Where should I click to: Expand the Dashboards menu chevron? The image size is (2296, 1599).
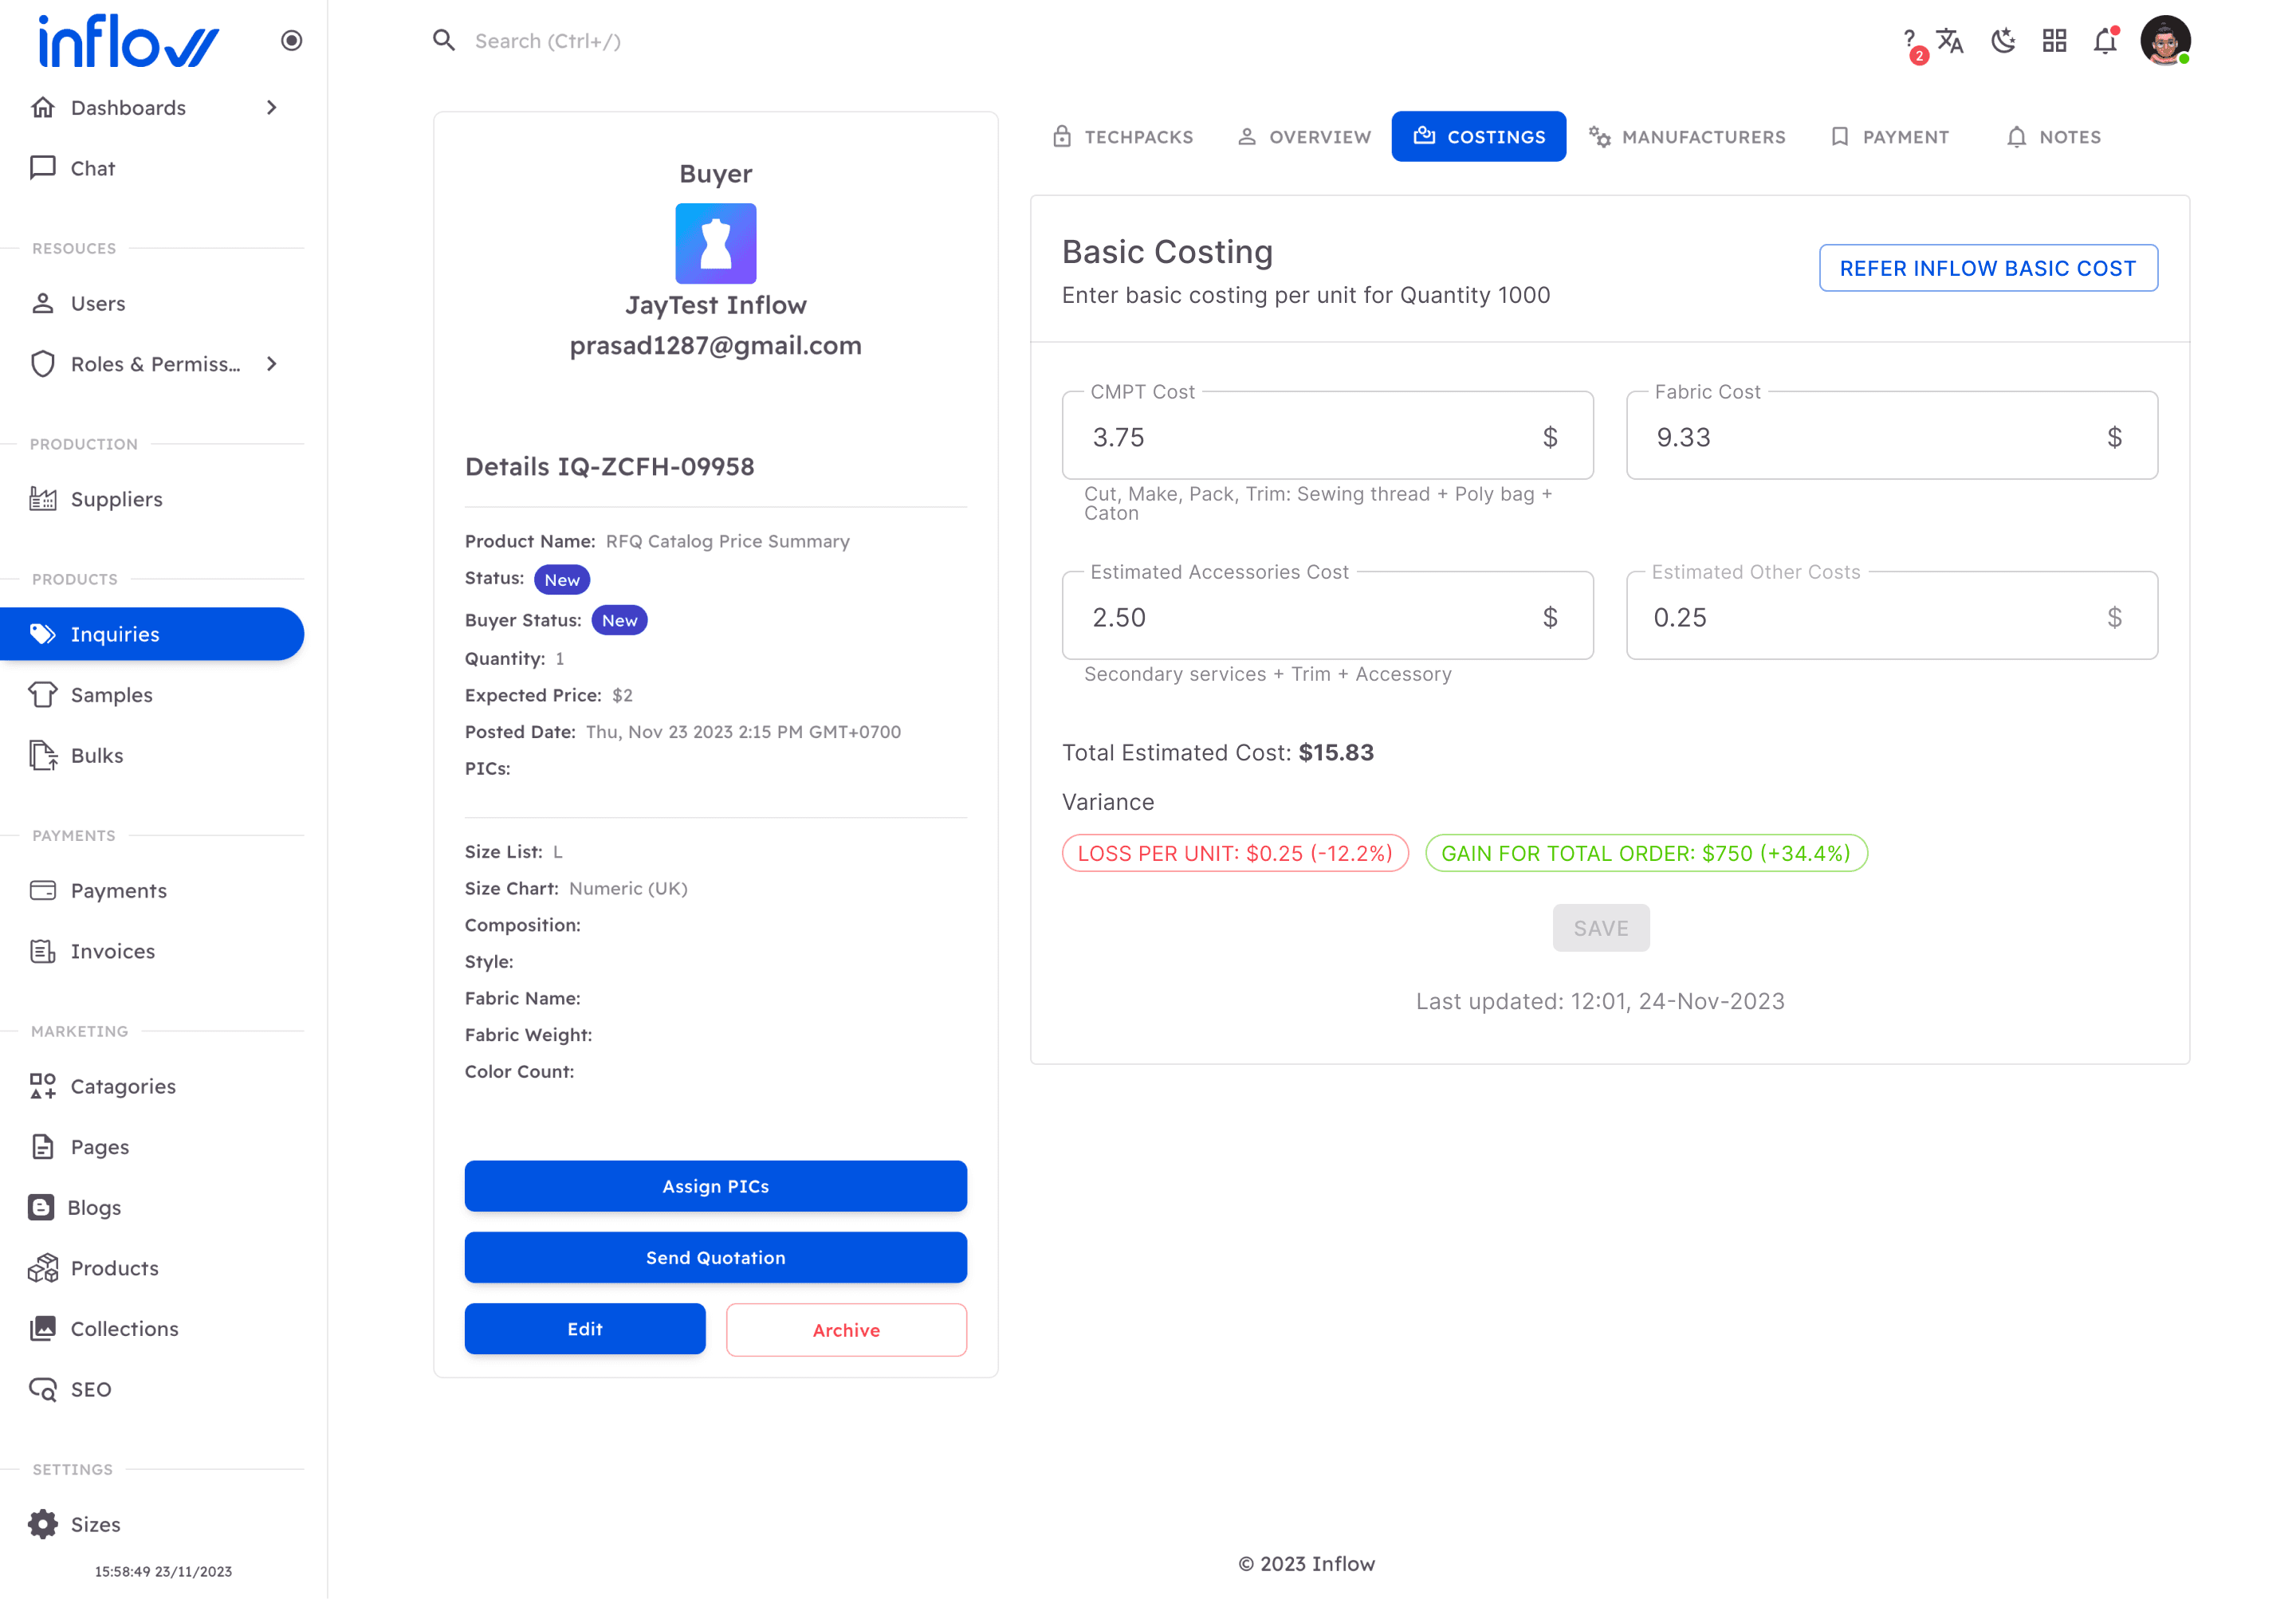coord(272,108)
